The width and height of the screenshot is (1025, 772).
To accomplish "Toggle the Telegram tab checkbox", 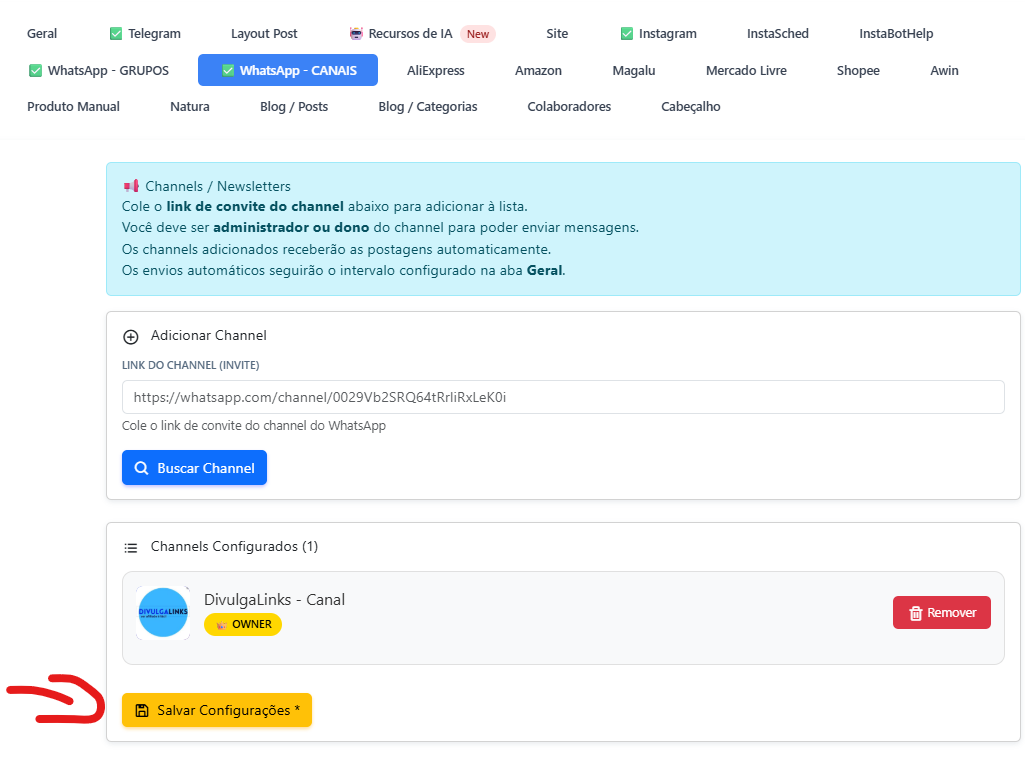I will (115, 34).
